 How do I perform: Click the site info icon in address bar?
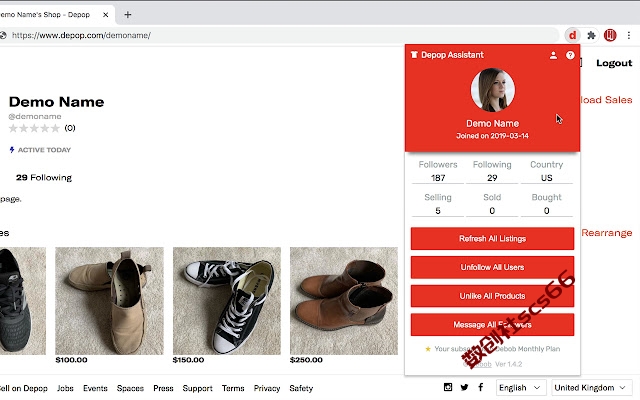tap(3, 36)
